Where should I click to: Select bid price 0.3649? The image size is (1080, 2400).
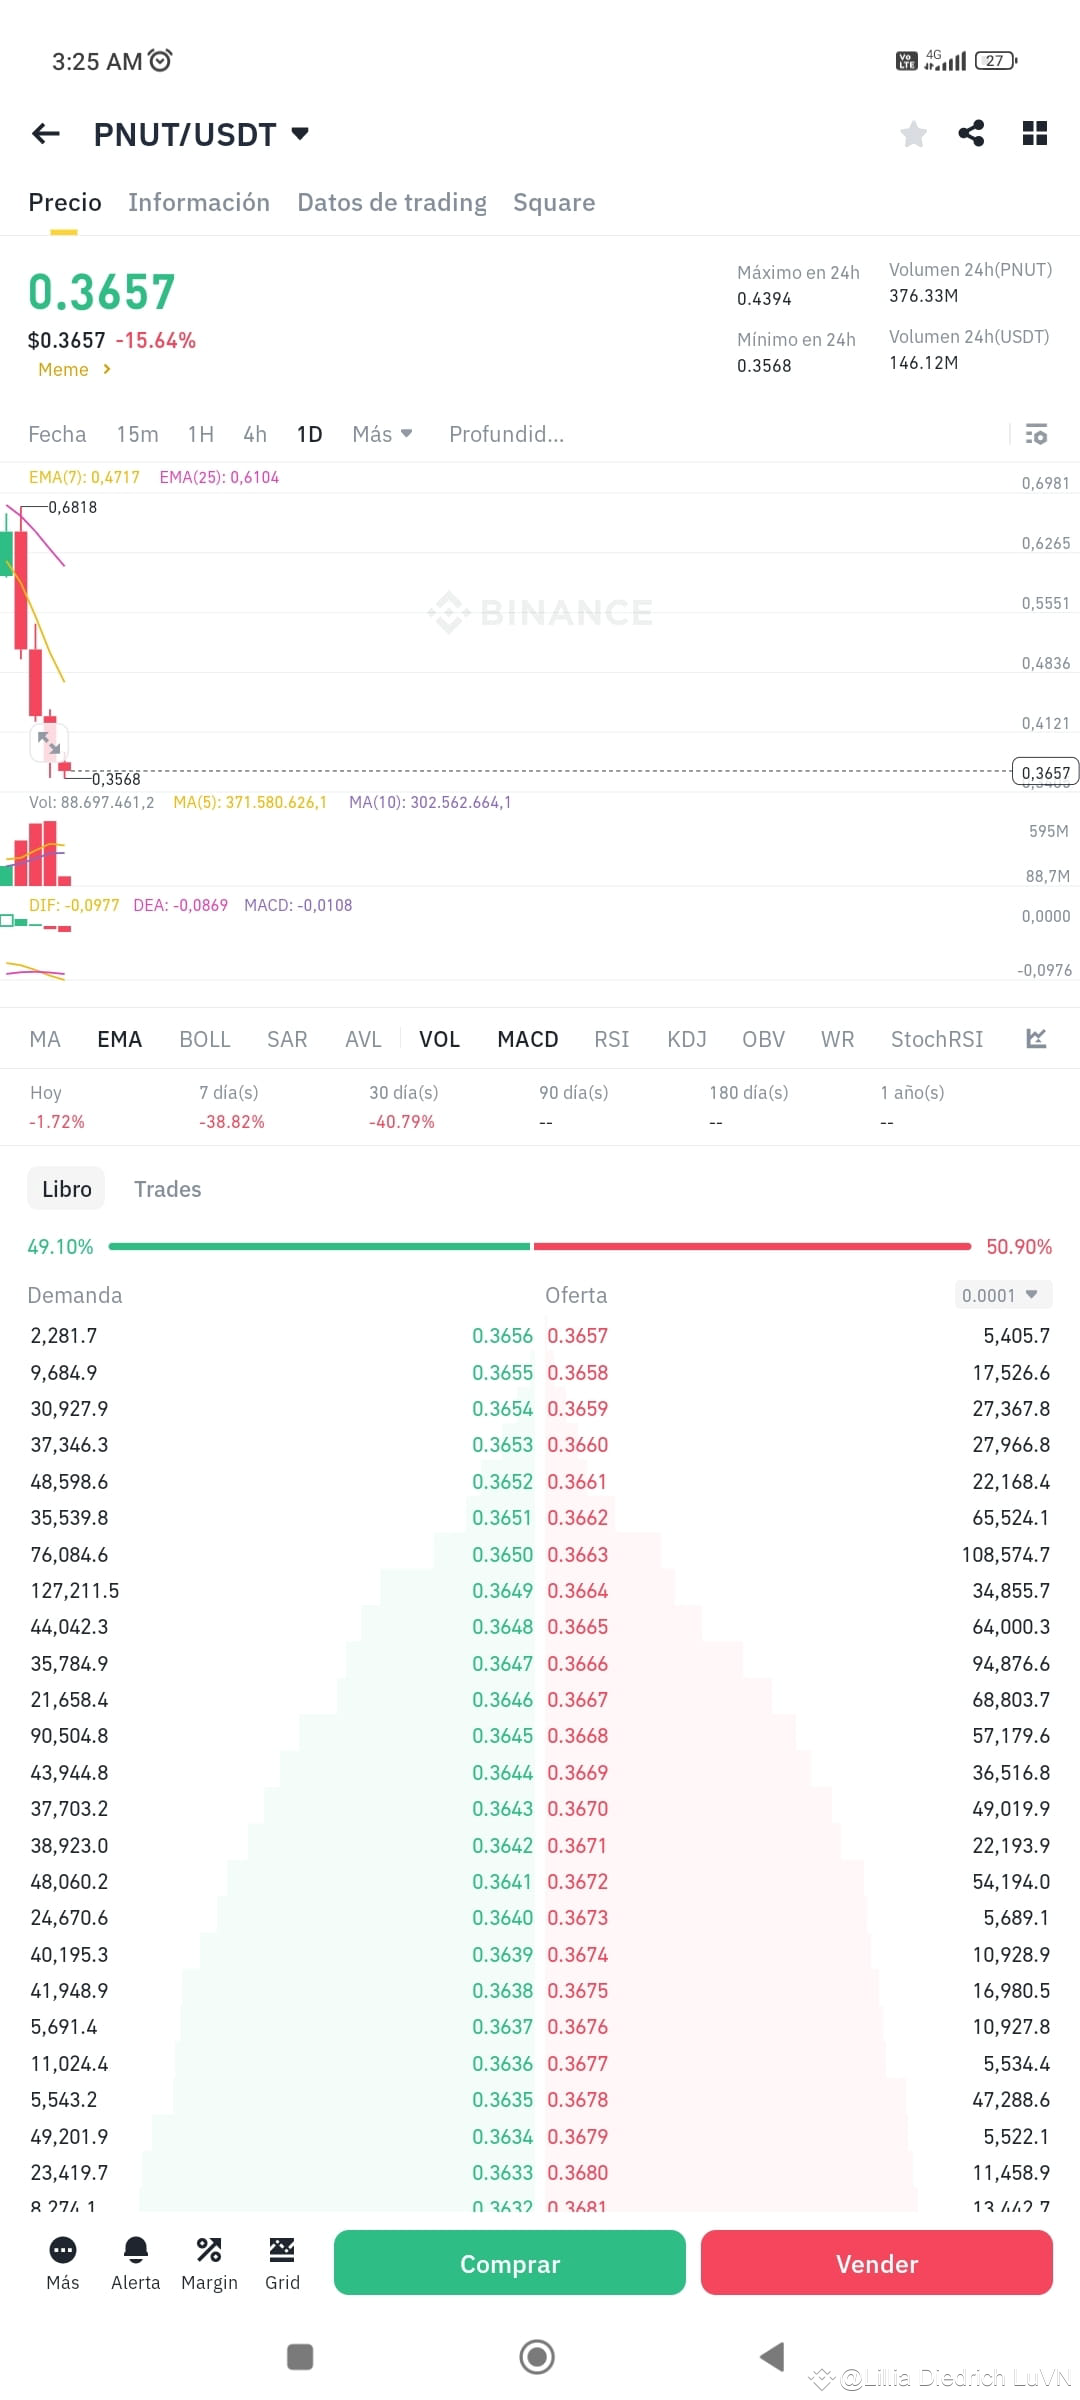502,1590
